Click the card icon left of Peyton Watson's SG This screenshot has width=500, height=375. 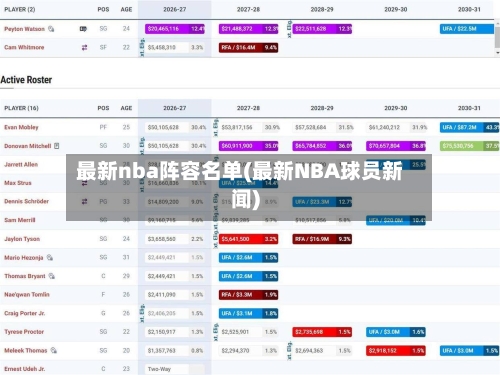(83, 29)
